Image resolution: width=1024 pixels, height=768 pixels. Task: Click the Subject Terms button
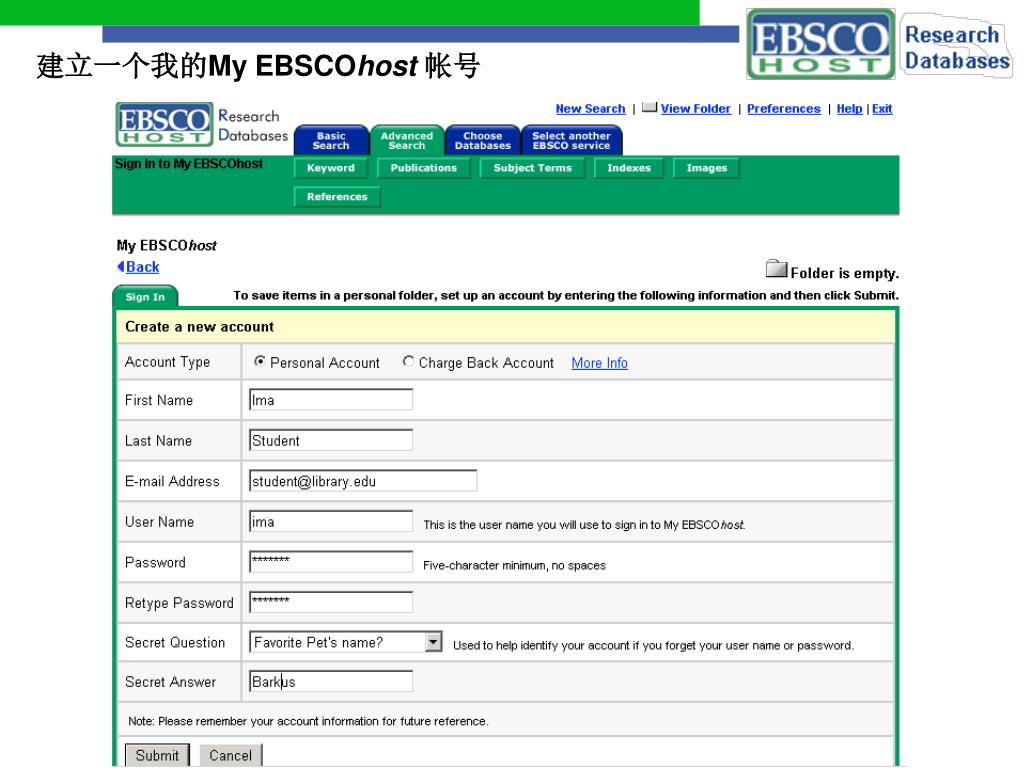tap(532, 168)
